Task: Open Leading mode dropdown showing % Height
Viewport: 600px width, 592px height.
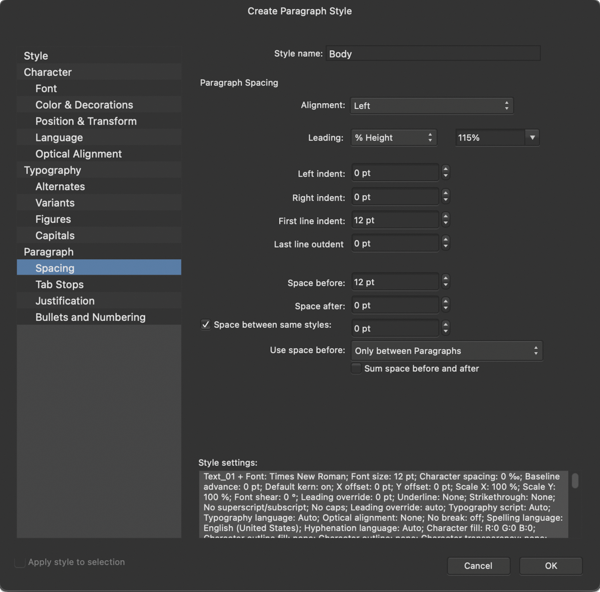Action: [x=394, y=138]
